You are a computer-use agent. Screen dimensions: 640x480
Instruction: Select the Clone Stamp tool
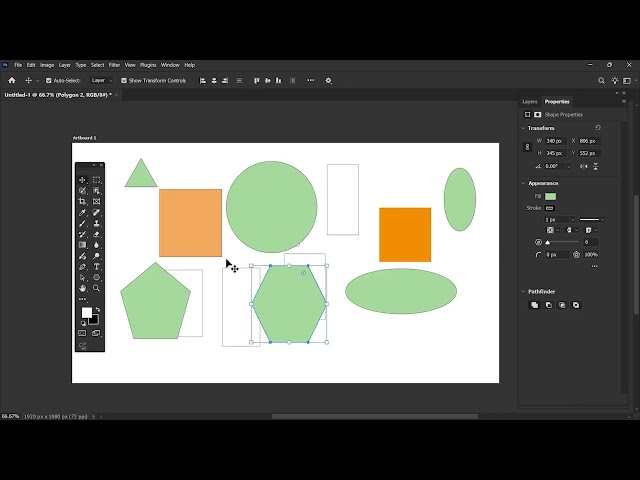pyautogui.click(x=96, y=223)
